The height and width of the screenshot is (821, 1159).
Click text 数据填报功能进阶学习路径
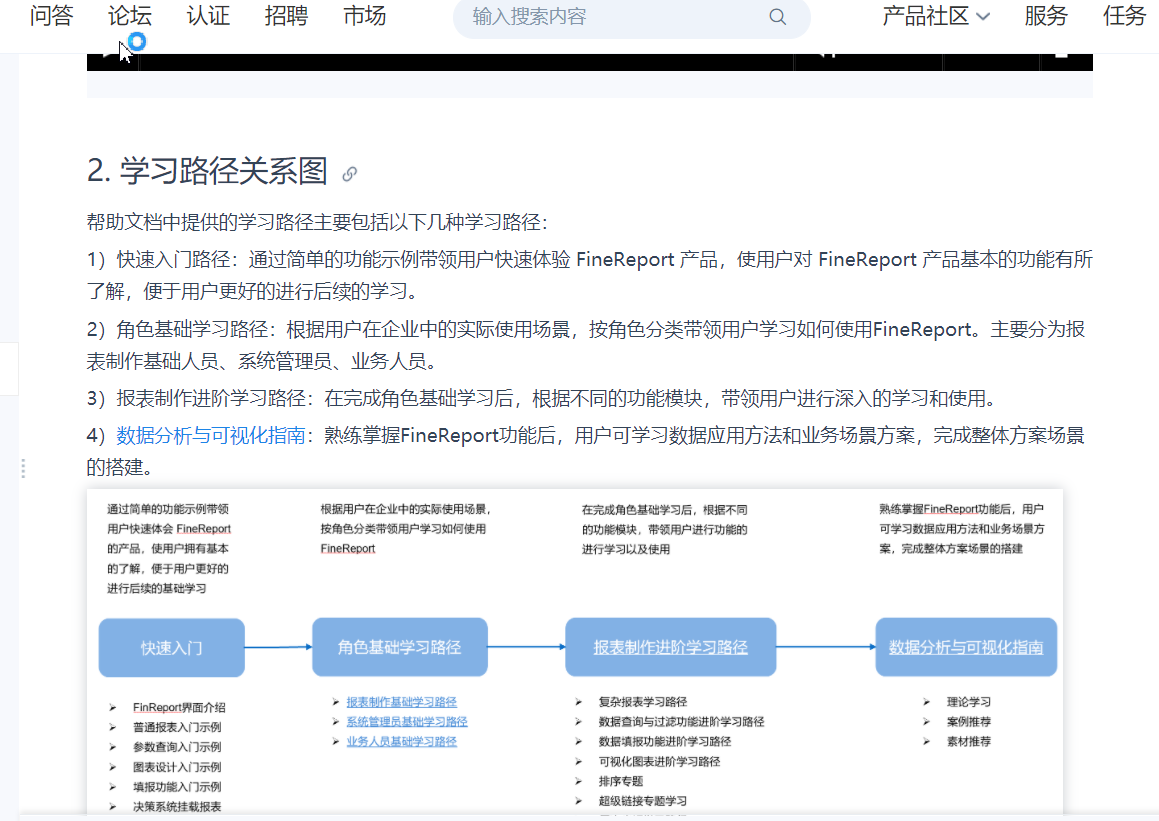pyautogui.click(x=665, y=742)
